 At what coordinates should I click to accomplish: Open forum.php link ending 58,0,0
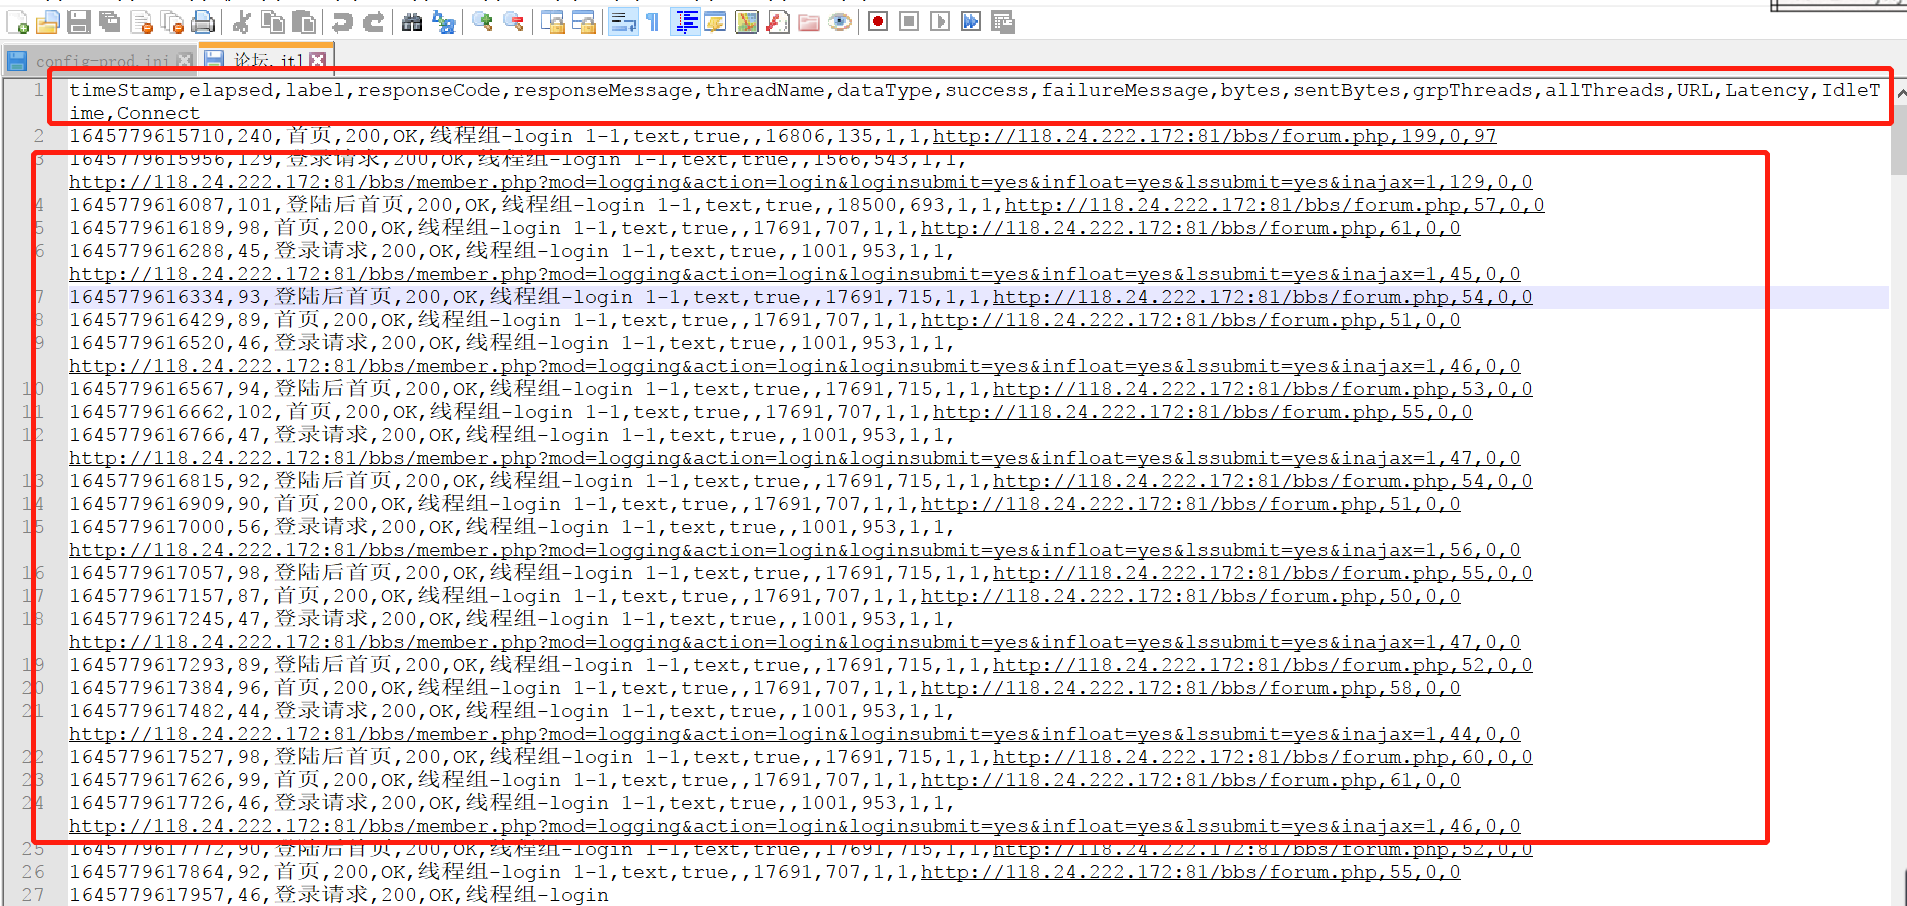pyautogui.click(x=1190, y=688)
